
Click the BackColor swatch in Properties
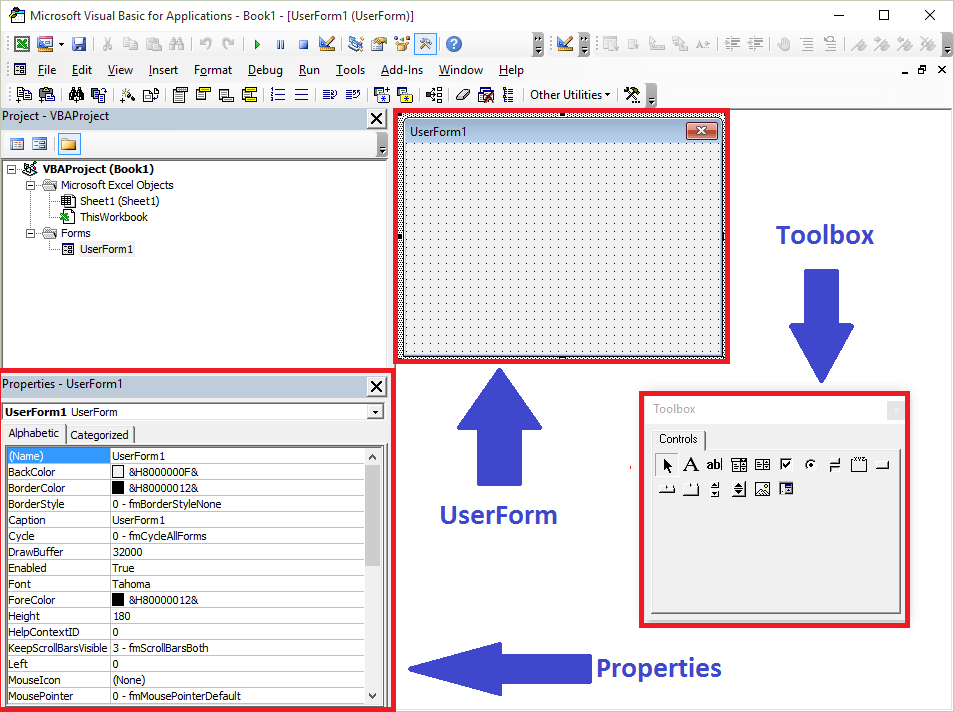pos(120,471)
